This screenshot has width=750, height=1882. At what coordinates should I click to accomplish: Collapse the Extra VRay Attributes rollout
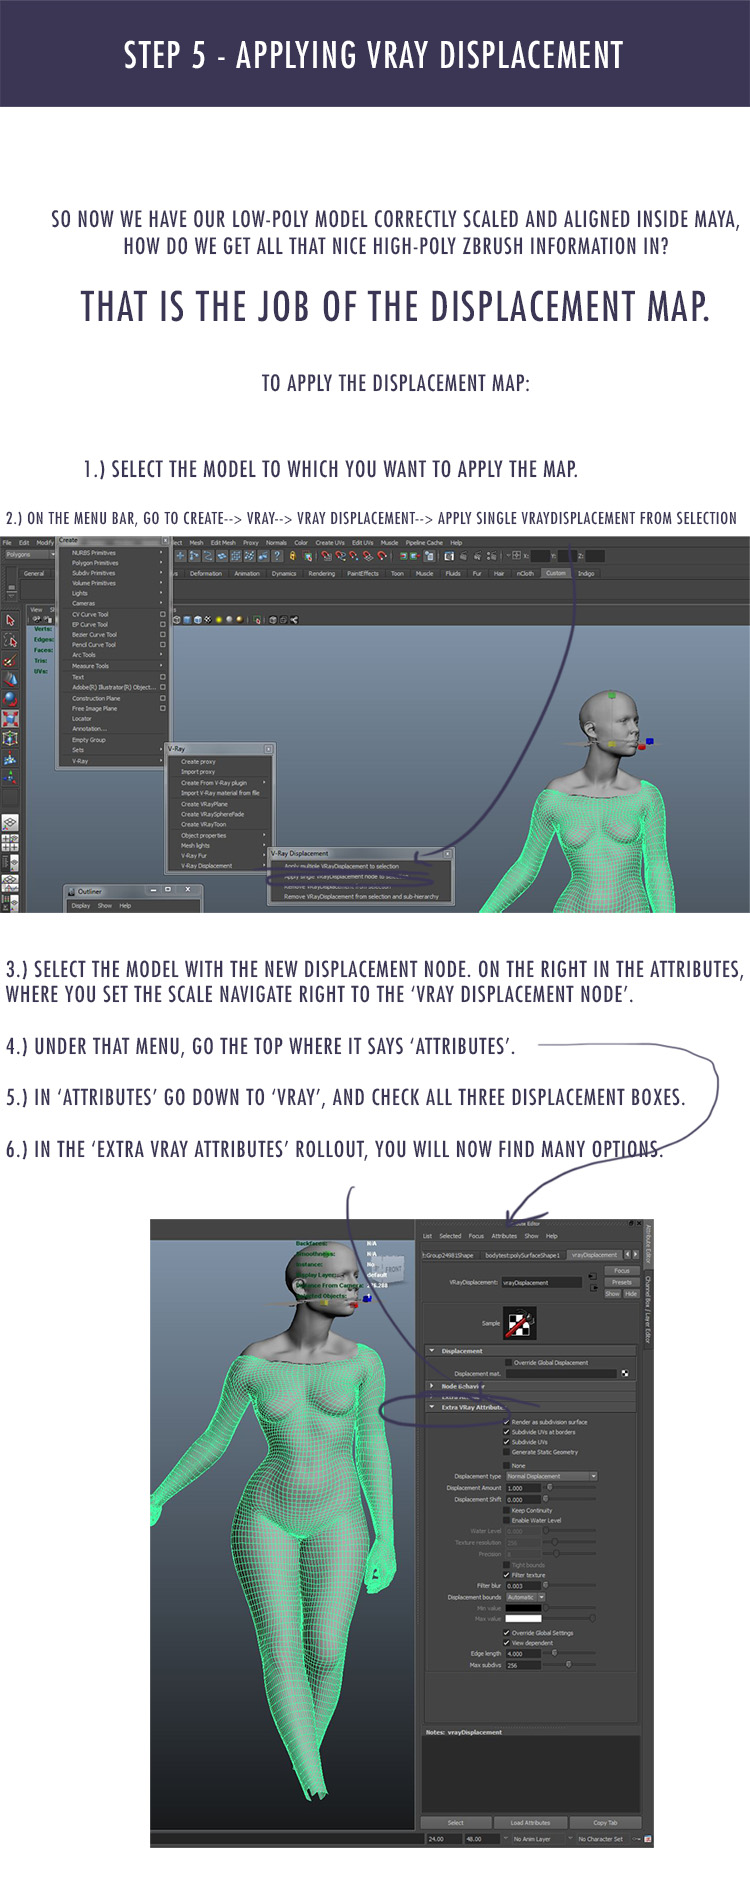(x=432, y=1407)
